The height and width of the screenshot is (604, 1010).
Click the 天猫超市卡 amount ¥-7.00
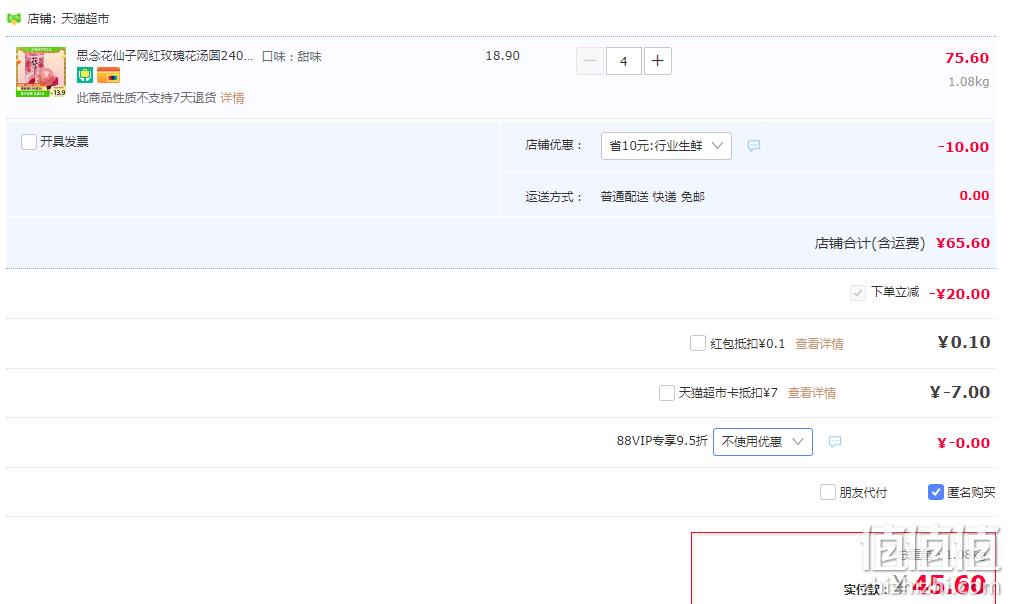tap(960, 392)
